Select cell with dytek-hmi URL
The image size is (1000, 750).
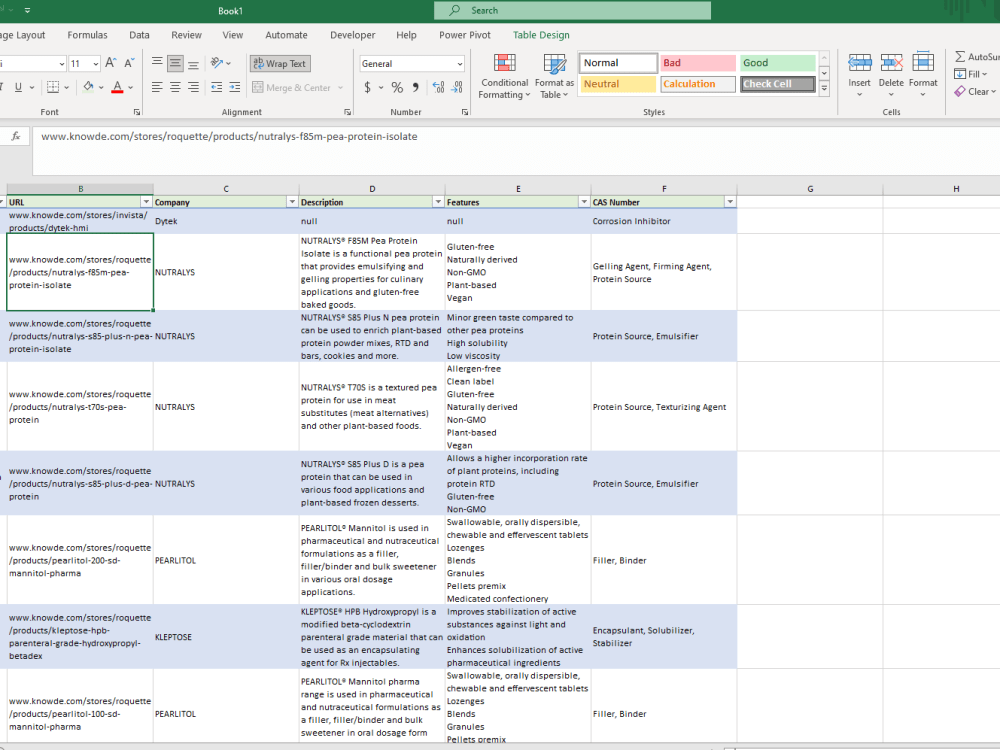(80, 221)
